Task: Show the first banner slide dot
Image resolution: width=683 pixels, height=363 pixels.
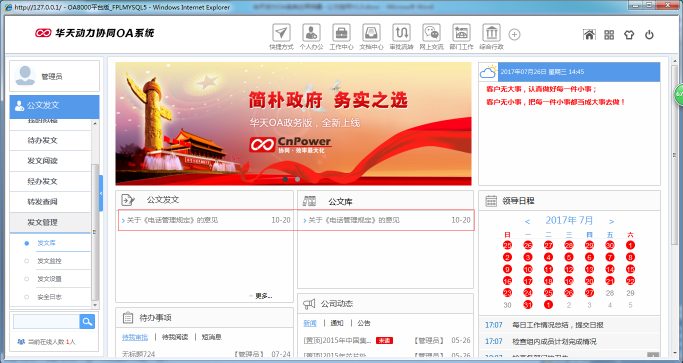Action: tap(285, 179)
